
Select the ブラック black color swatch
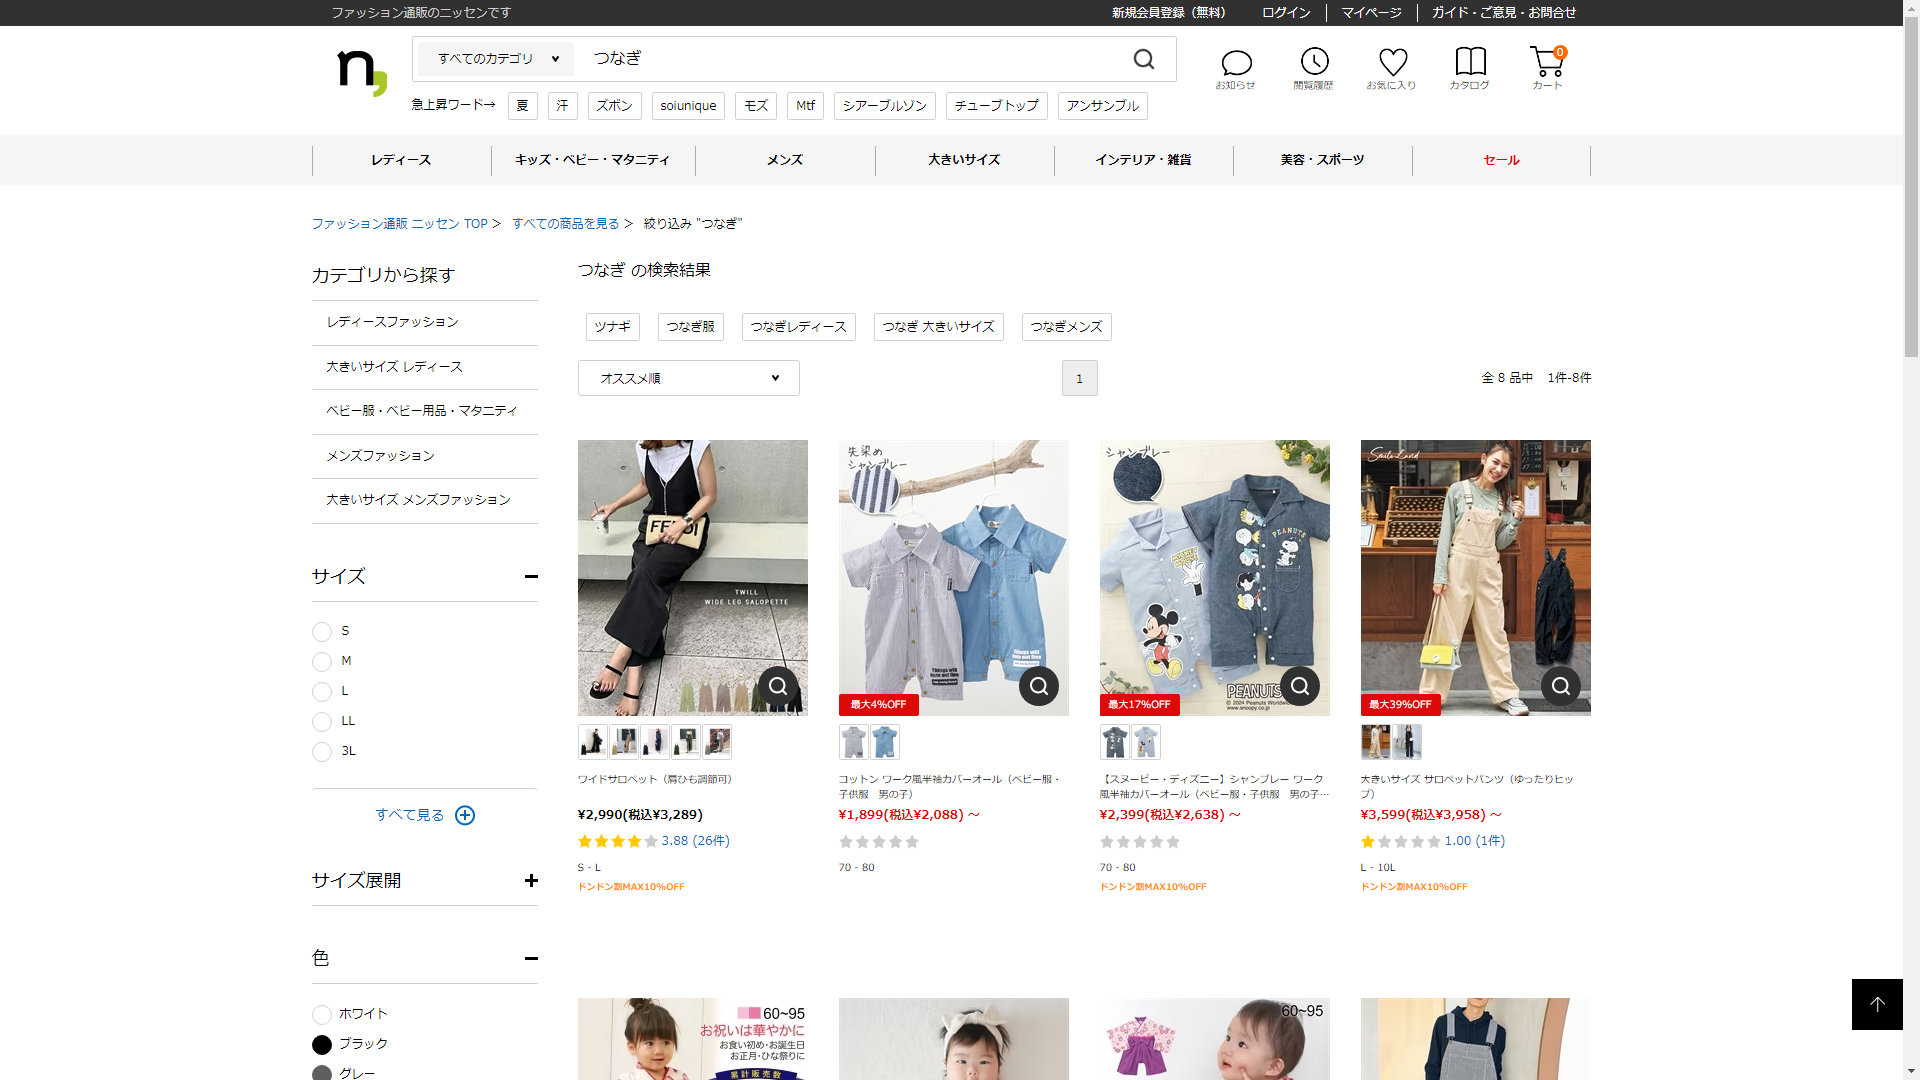point(322,1045)
